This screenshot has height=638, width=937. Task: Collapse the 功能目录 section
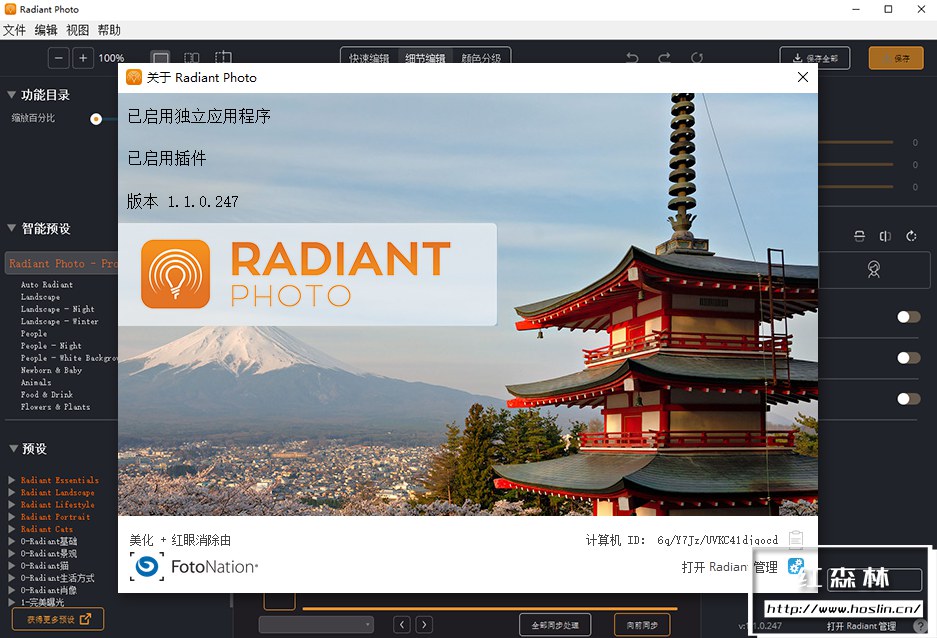point(11,94)
